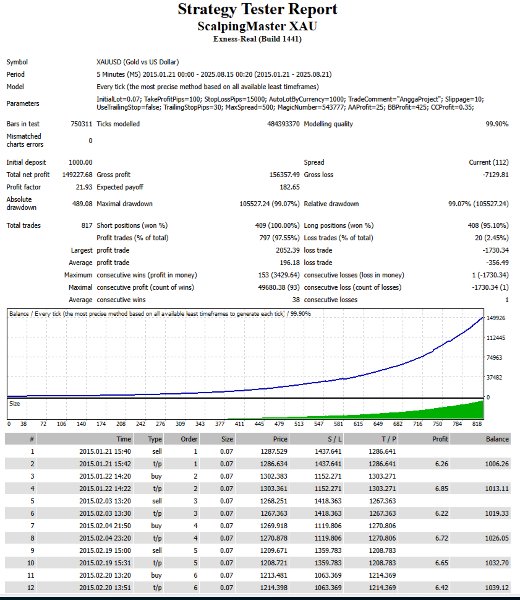Click the 149926 balance axis label
Image resolution: width=520 pixels, height=600 pixels.
[x=496, y=318]
